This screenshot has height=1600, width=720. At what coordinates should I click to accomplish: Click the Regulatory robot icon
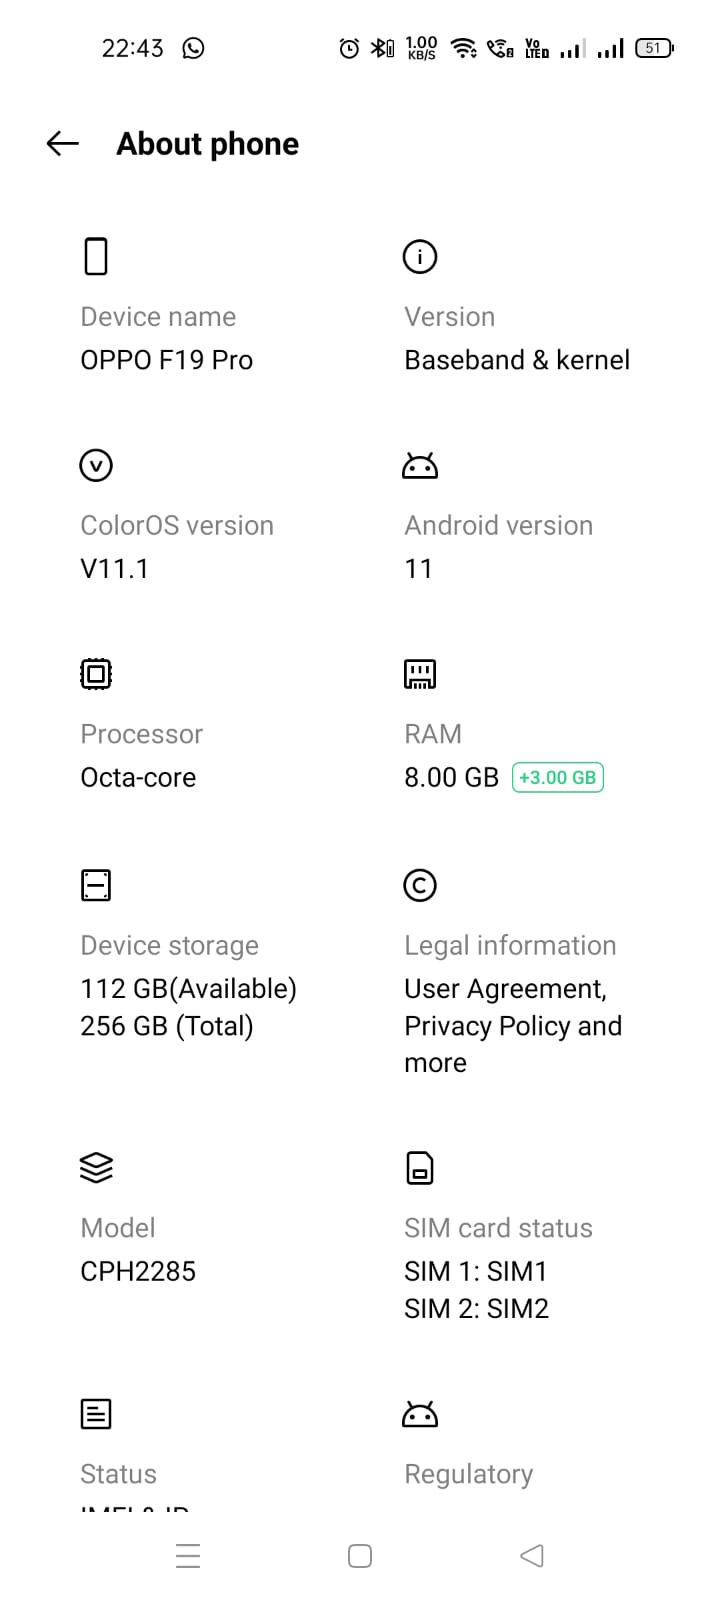[x=419, y=1413]
